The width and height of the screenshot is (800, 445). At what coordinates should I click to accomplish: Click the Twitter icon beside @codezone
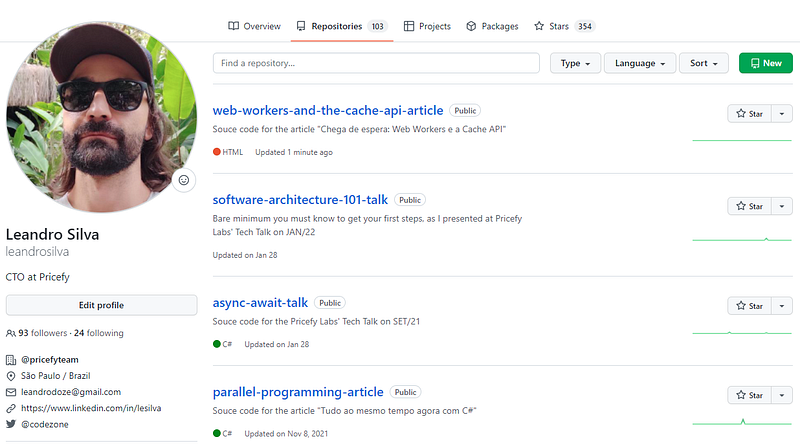click(11, 425)
